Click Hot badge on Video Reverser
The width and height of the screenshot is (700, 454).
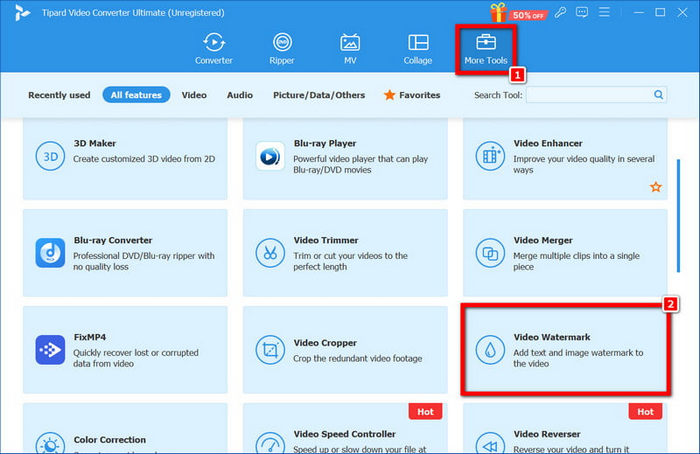[645, 412]
